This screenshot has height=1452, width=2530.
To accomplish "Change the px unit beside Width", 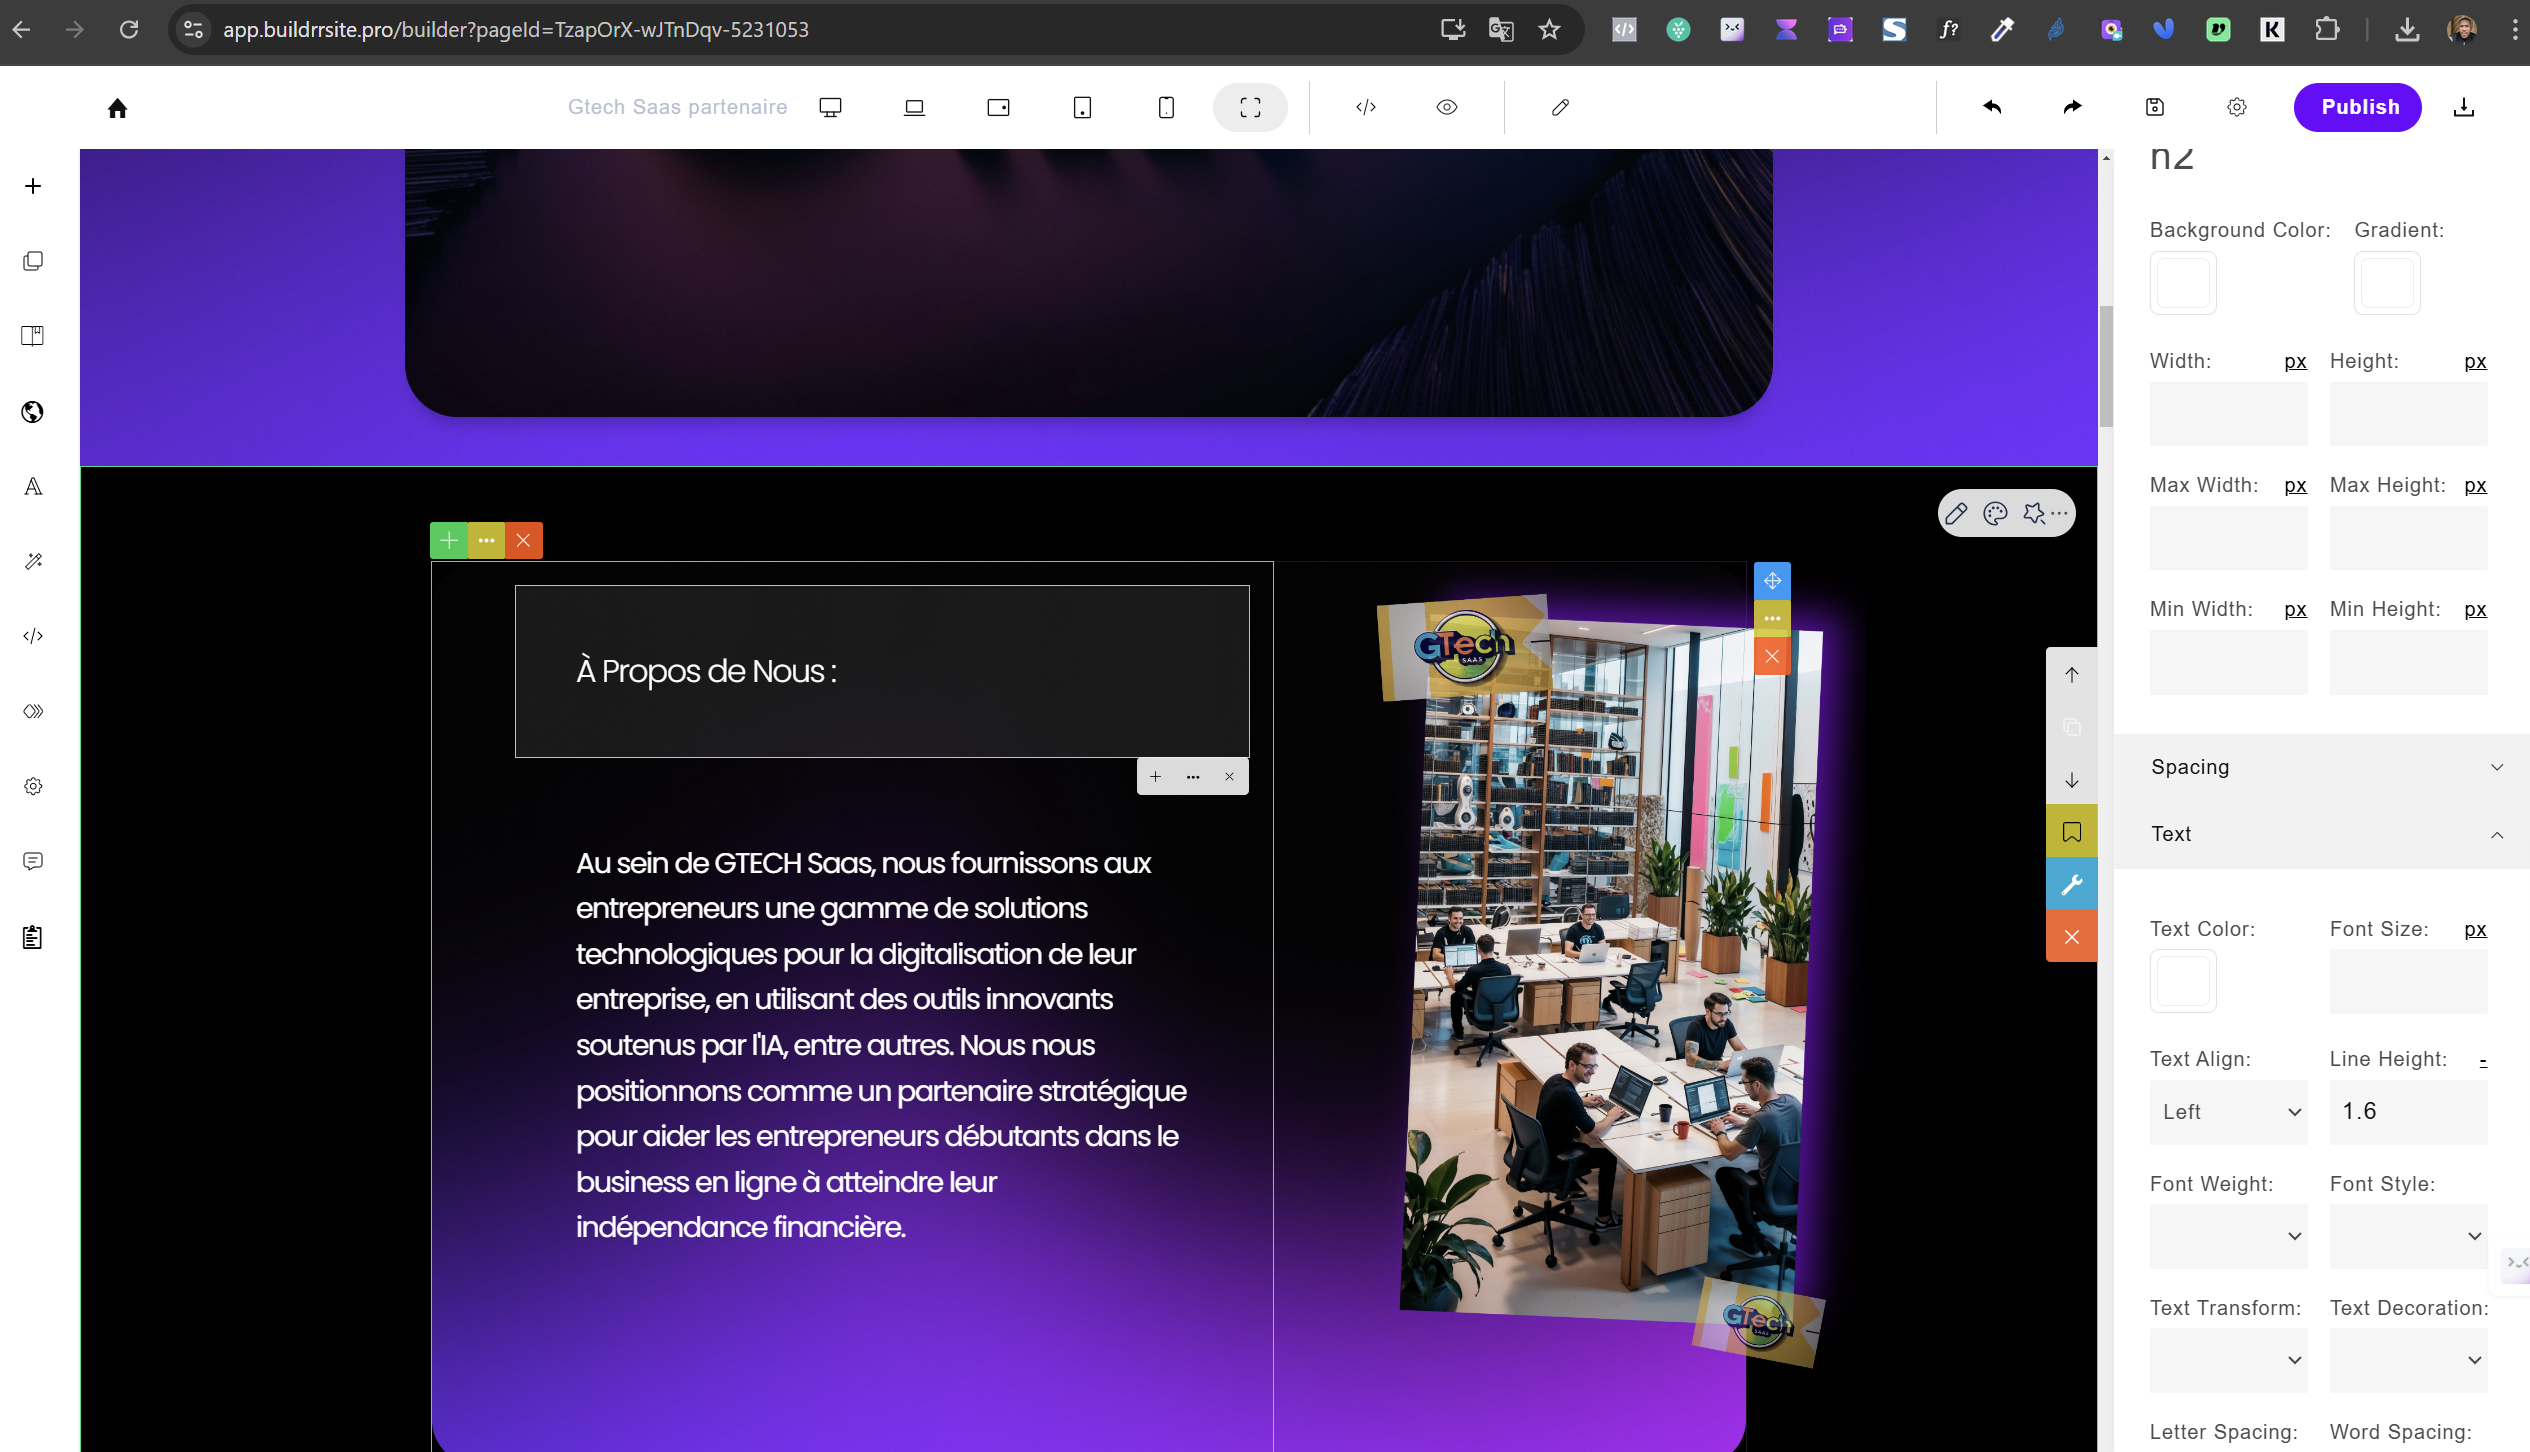I will pos(2295,361).
